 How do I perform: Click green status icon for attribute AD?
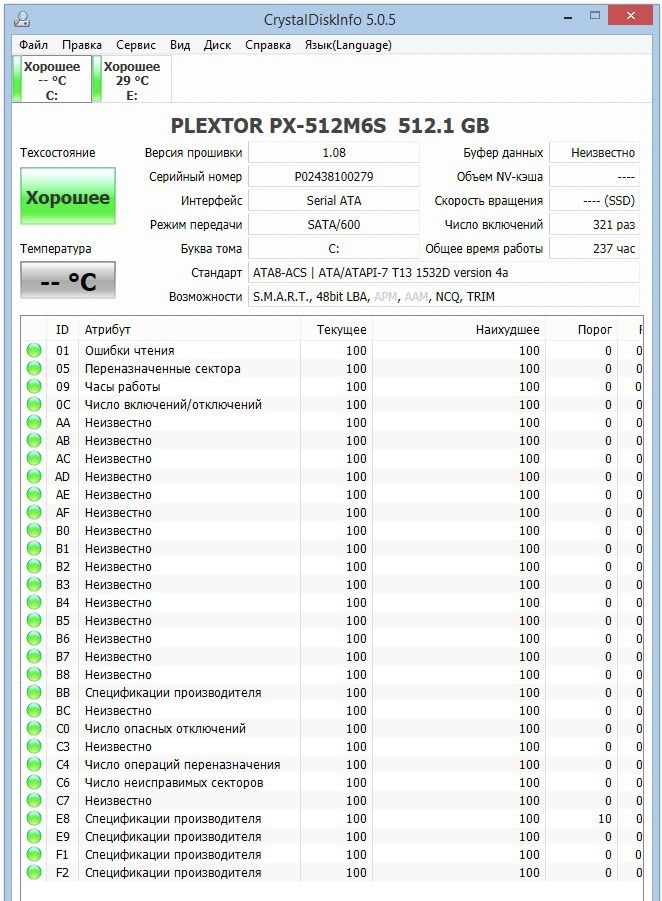coord(34,476)
